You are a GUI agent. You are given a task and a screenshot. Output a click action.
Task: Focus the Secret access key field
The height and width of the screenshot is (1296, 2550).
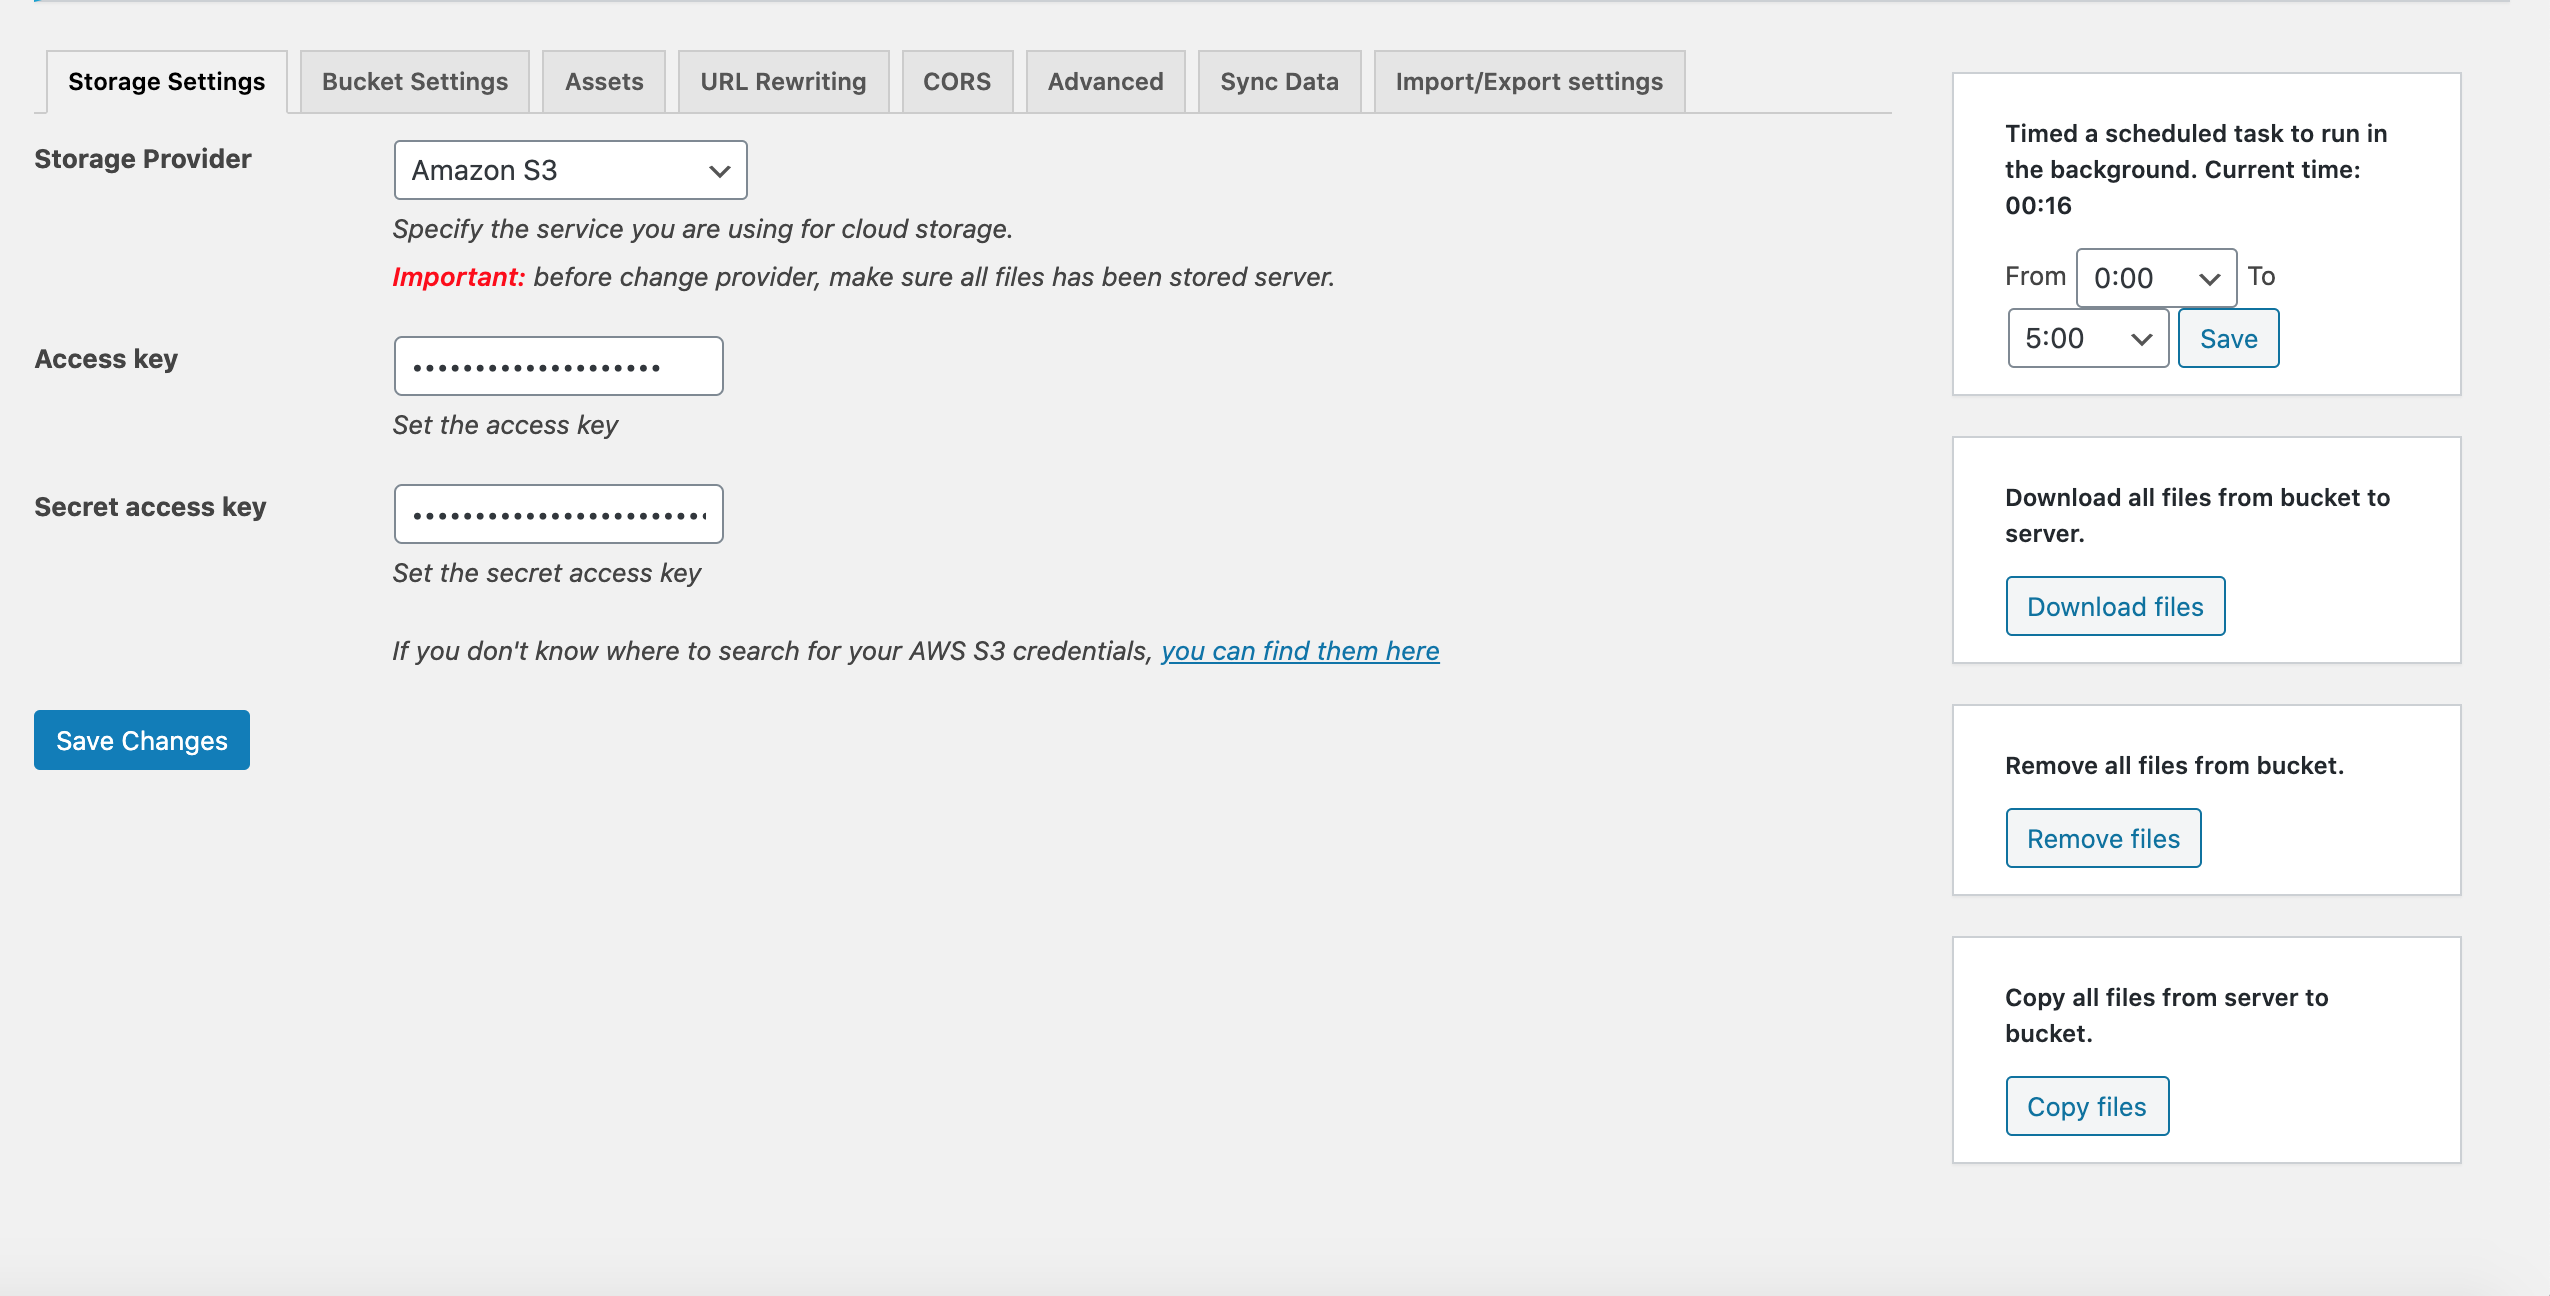[557, 514]
